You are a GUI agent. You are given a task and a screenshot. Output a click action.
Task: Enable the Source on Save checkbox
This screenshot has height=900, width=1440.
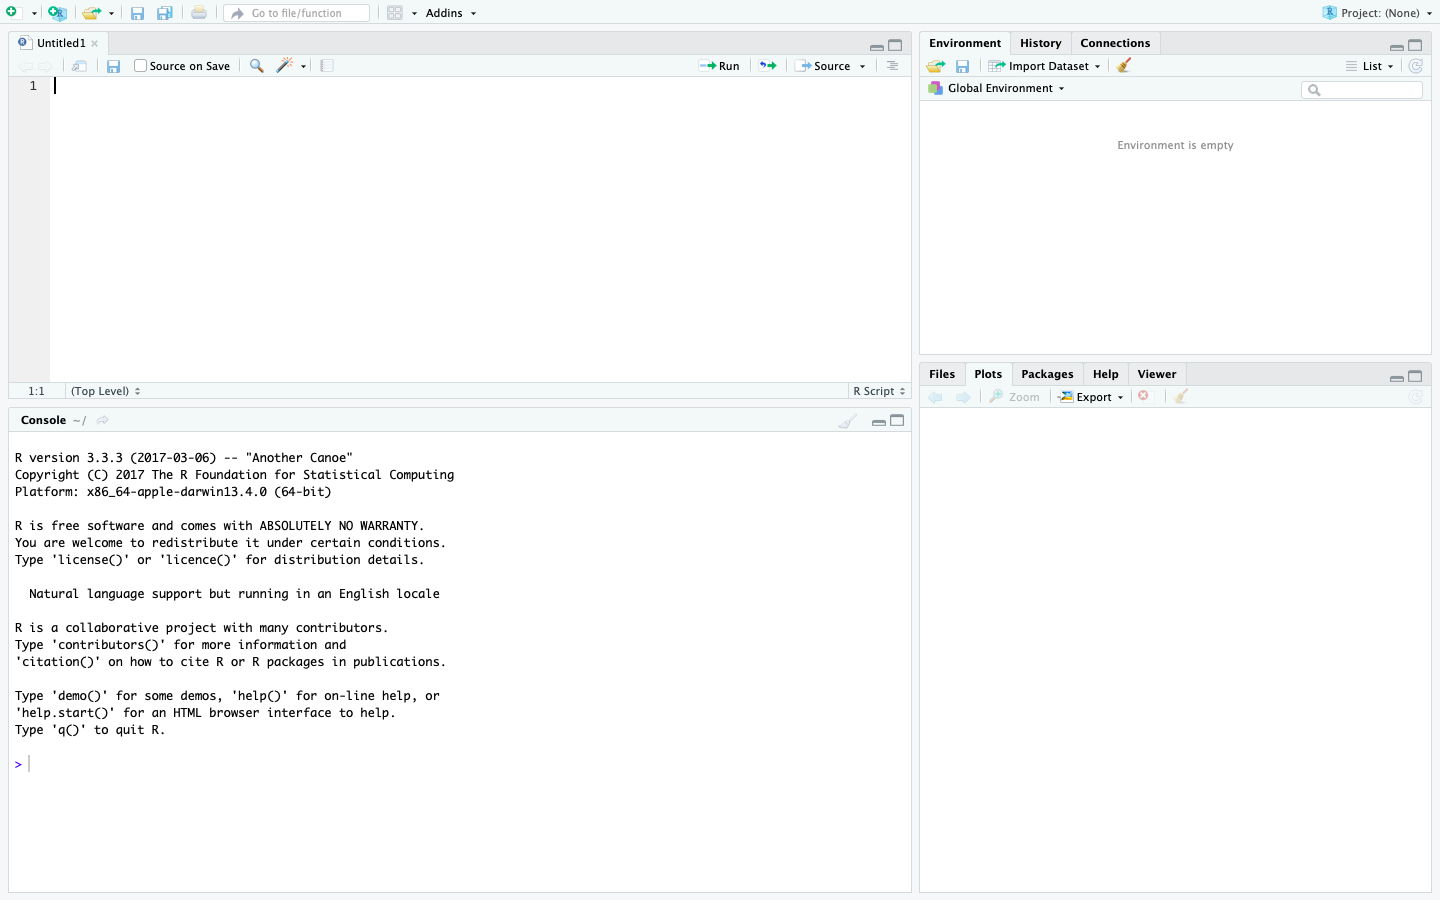click(141, 66)
